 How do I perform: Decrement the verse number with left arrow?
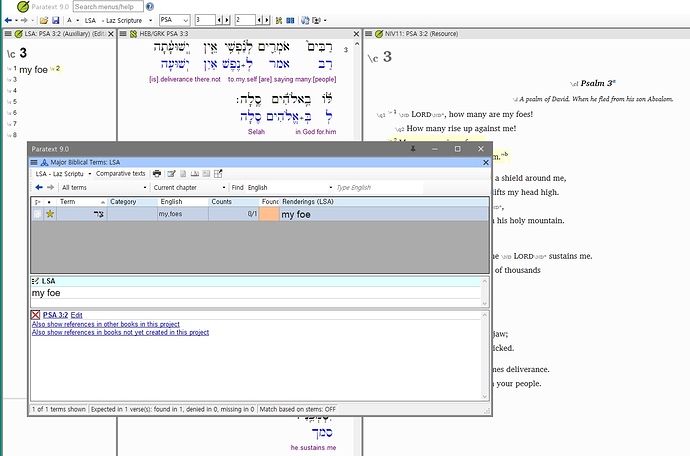pyautogui.click(x=259, y=20)
